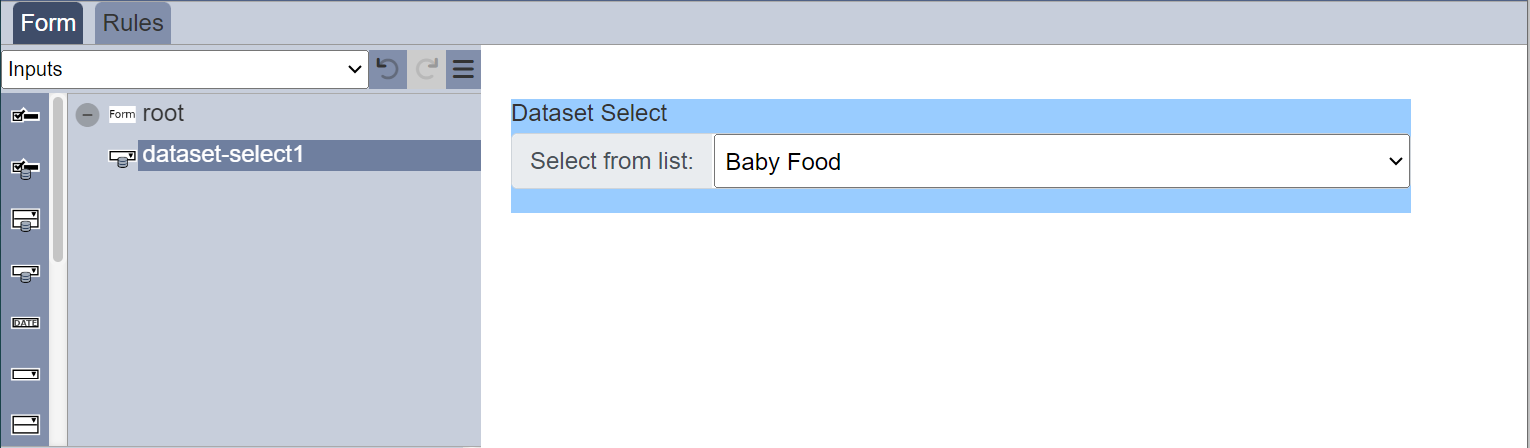Redo the last undone change
1530x448 pixels.
pos(427,69)
